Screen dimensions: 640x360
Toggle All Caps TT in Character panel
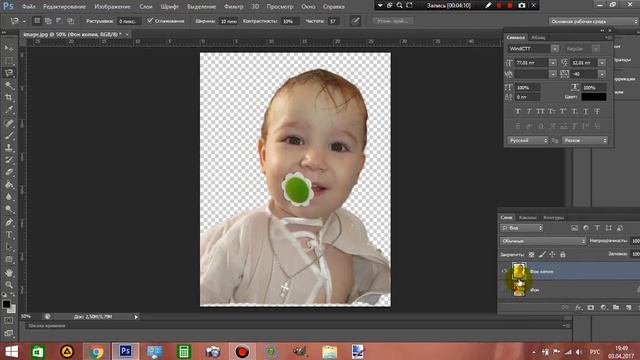tap(540, 111)
